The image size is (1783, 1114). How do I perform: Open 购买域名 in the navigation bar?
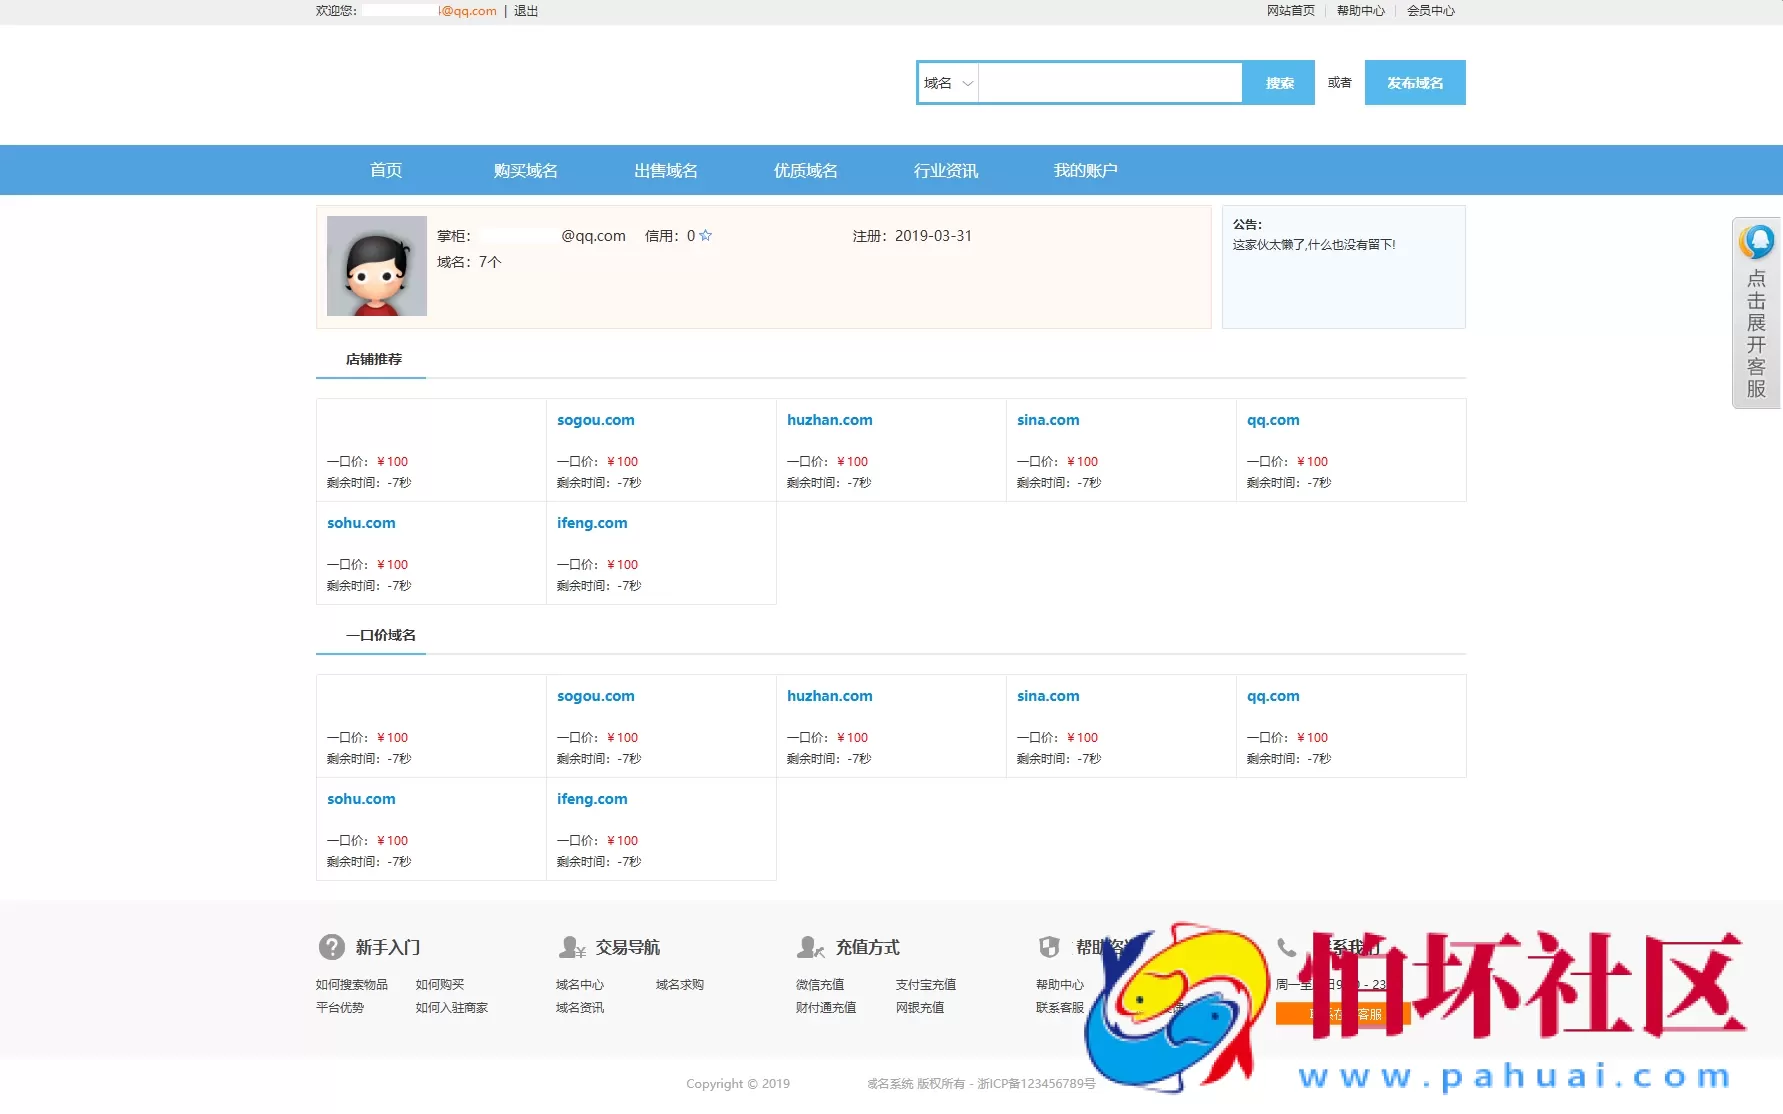coord(525,171)
